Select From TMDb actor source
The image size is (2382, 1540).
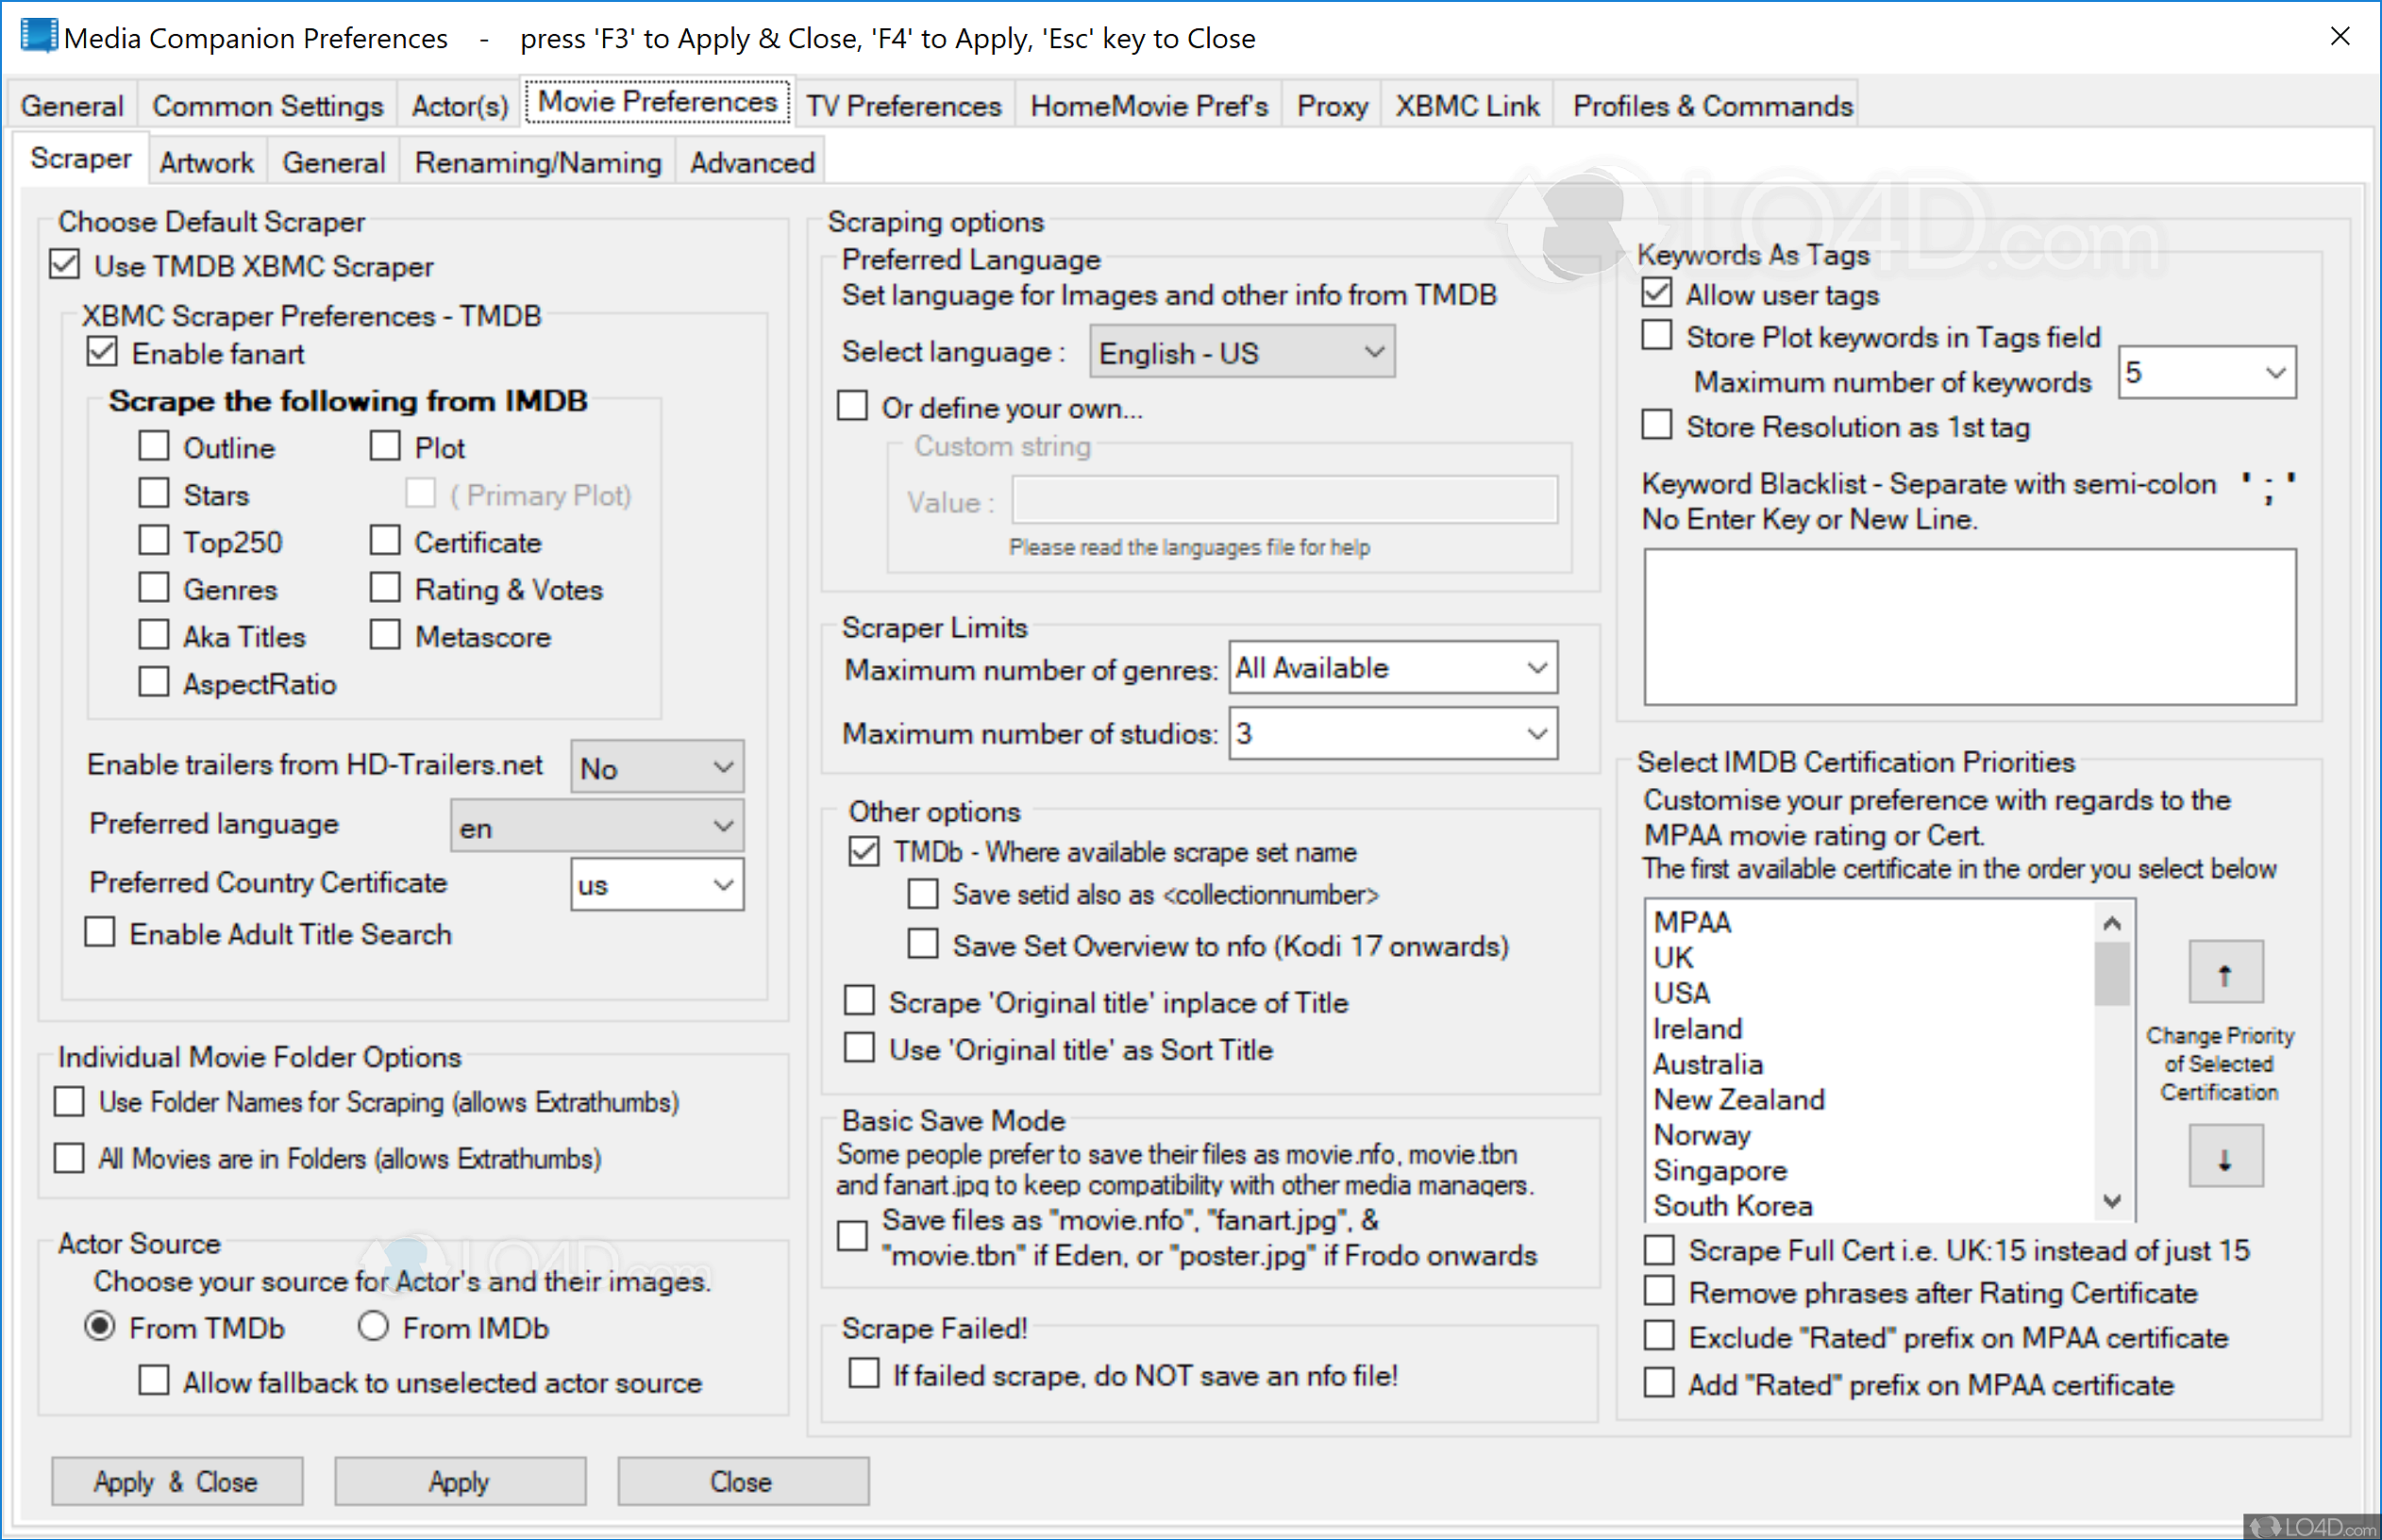click(100, 1326)
